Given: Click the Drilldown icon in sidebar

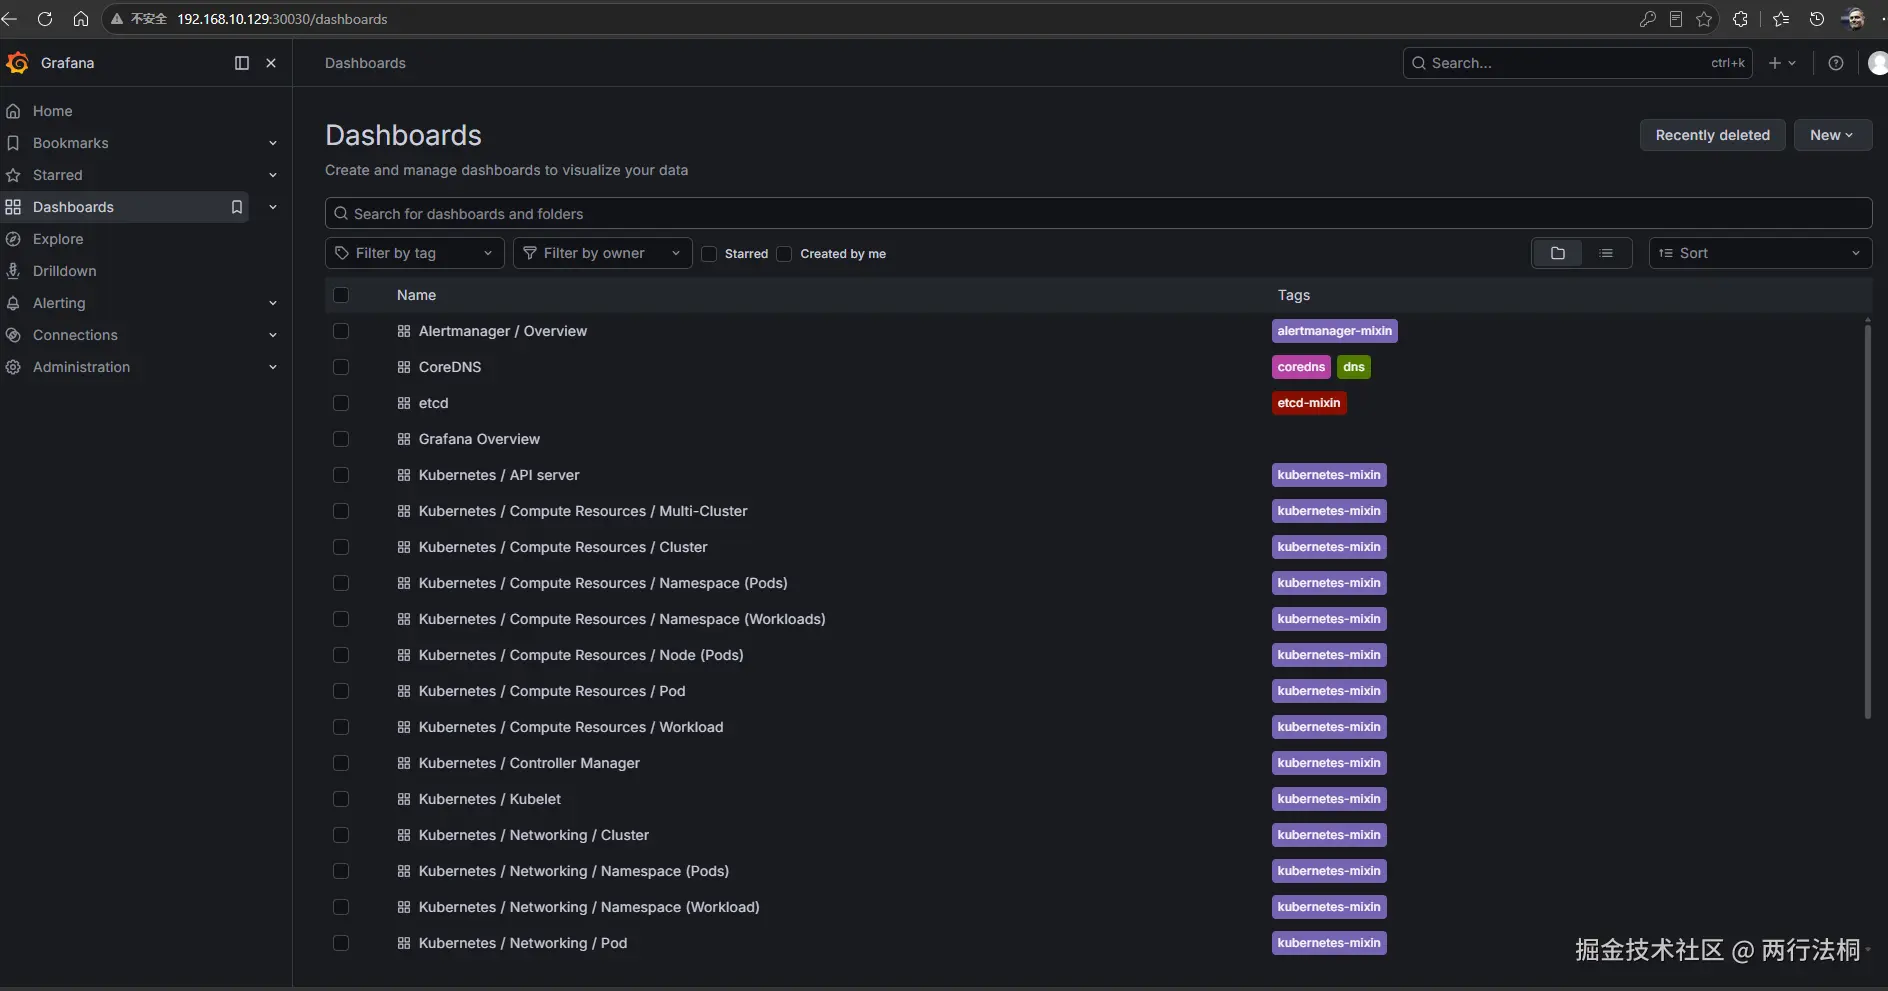Looking at the screenshot, I should point(13,271).
